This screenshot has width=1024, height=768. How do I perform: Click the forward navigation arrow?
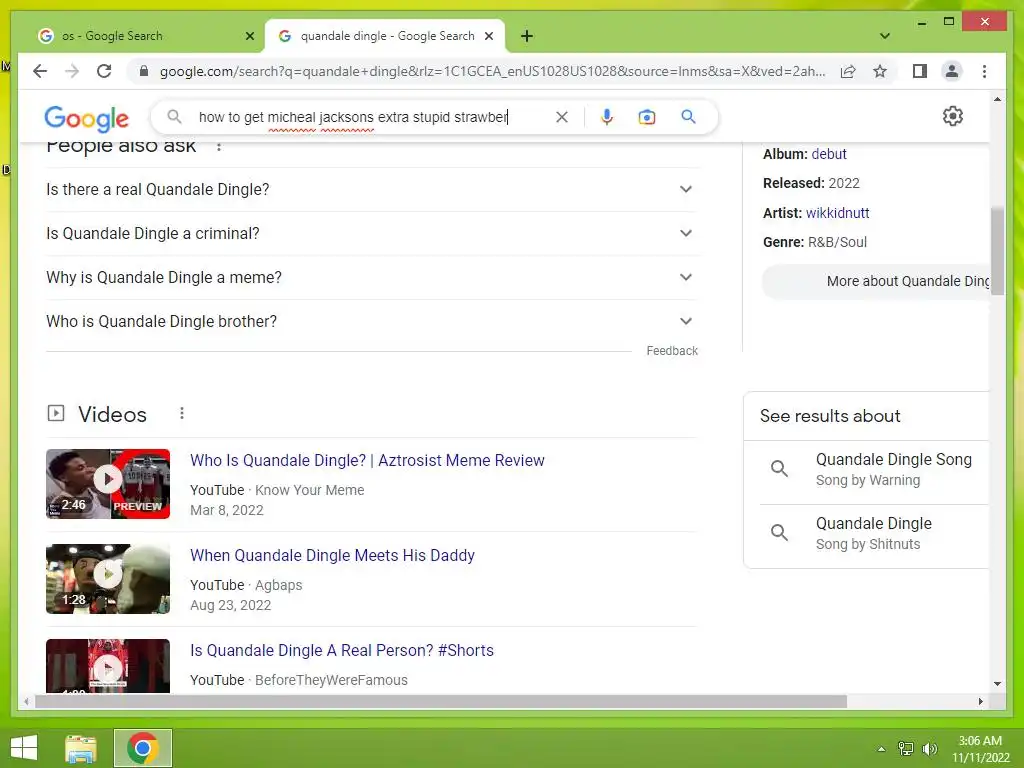[x=72, y=71]
